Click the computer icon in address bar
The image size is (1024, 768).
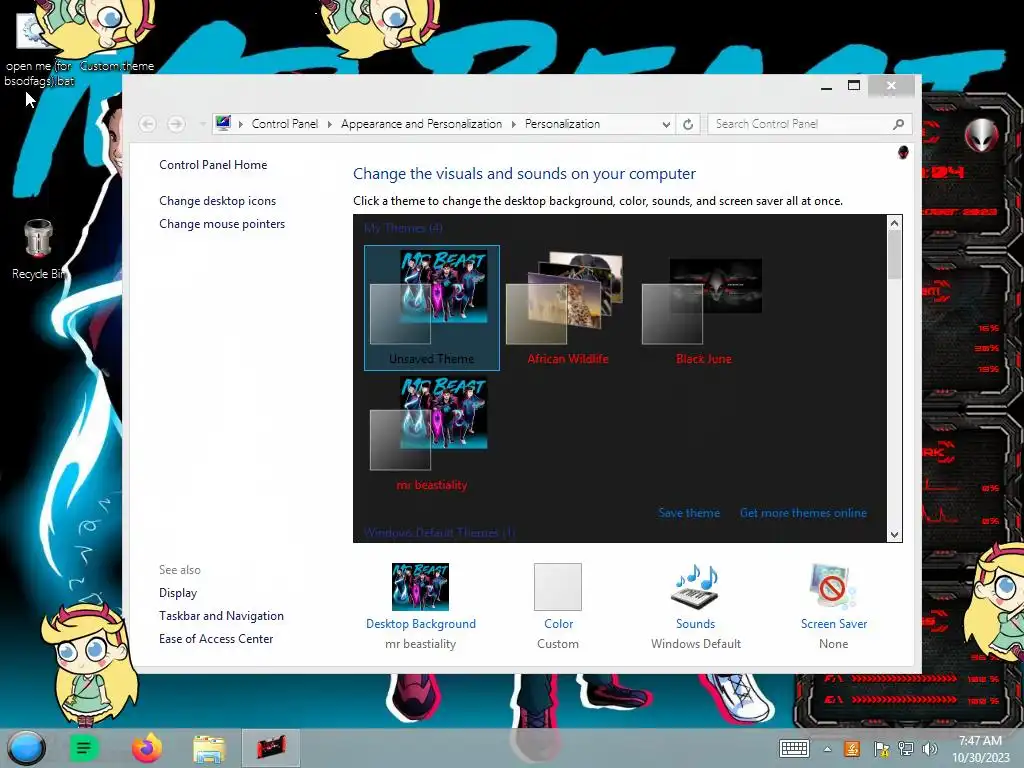(223, 123)
